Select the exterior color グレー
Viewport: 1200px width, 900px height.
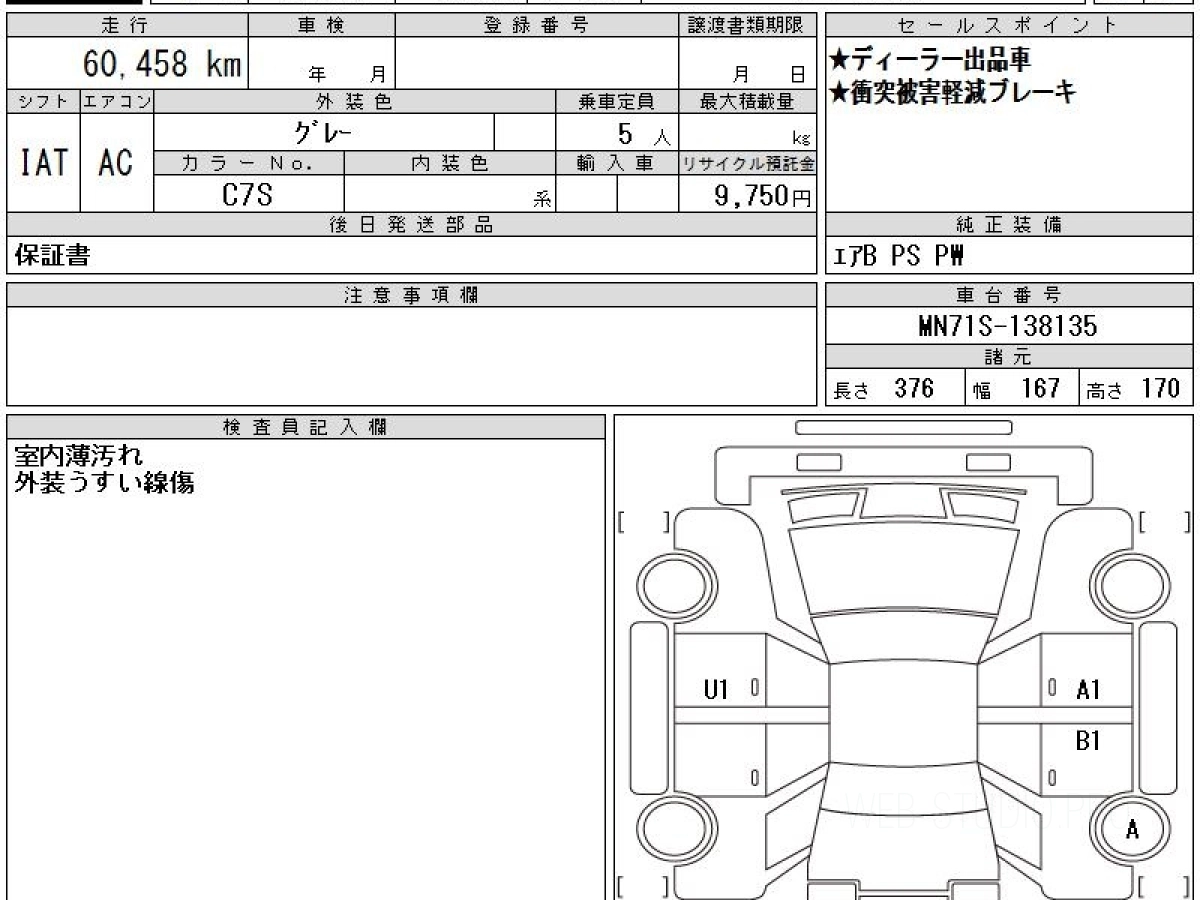pos(324,132)
